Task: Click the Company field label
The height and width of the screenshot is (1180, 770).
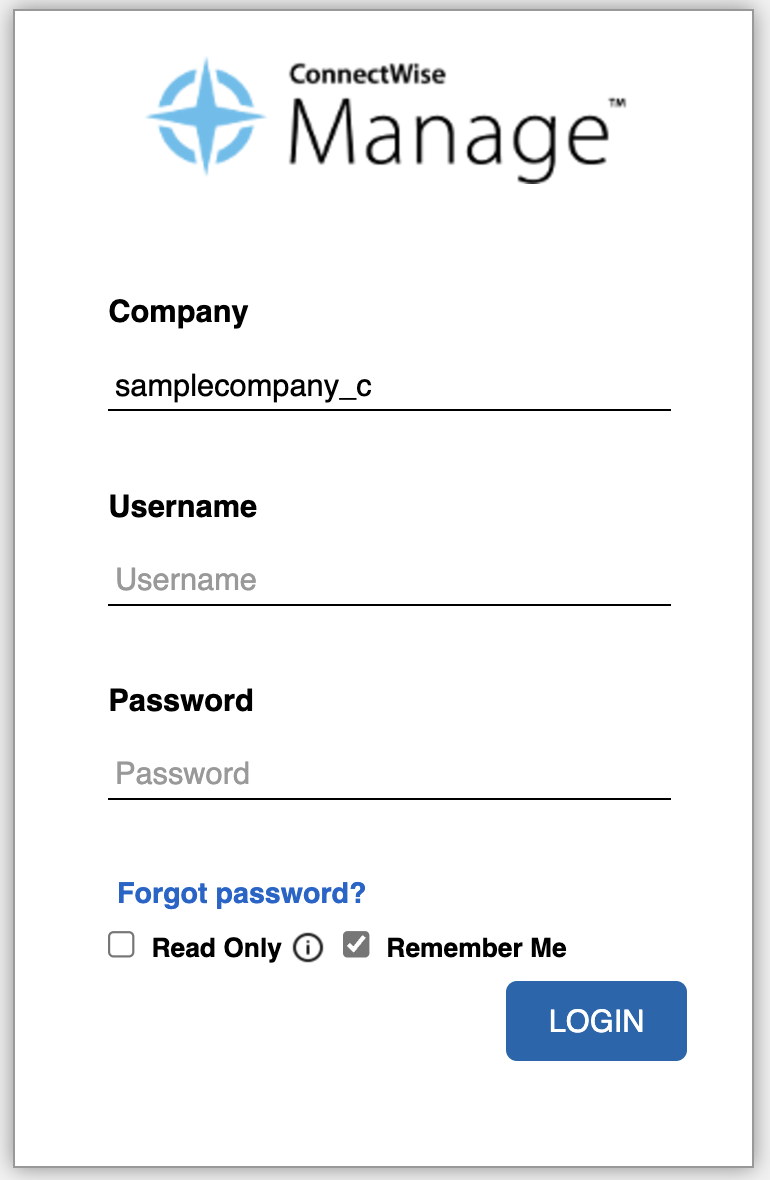Action: [179, 312]
